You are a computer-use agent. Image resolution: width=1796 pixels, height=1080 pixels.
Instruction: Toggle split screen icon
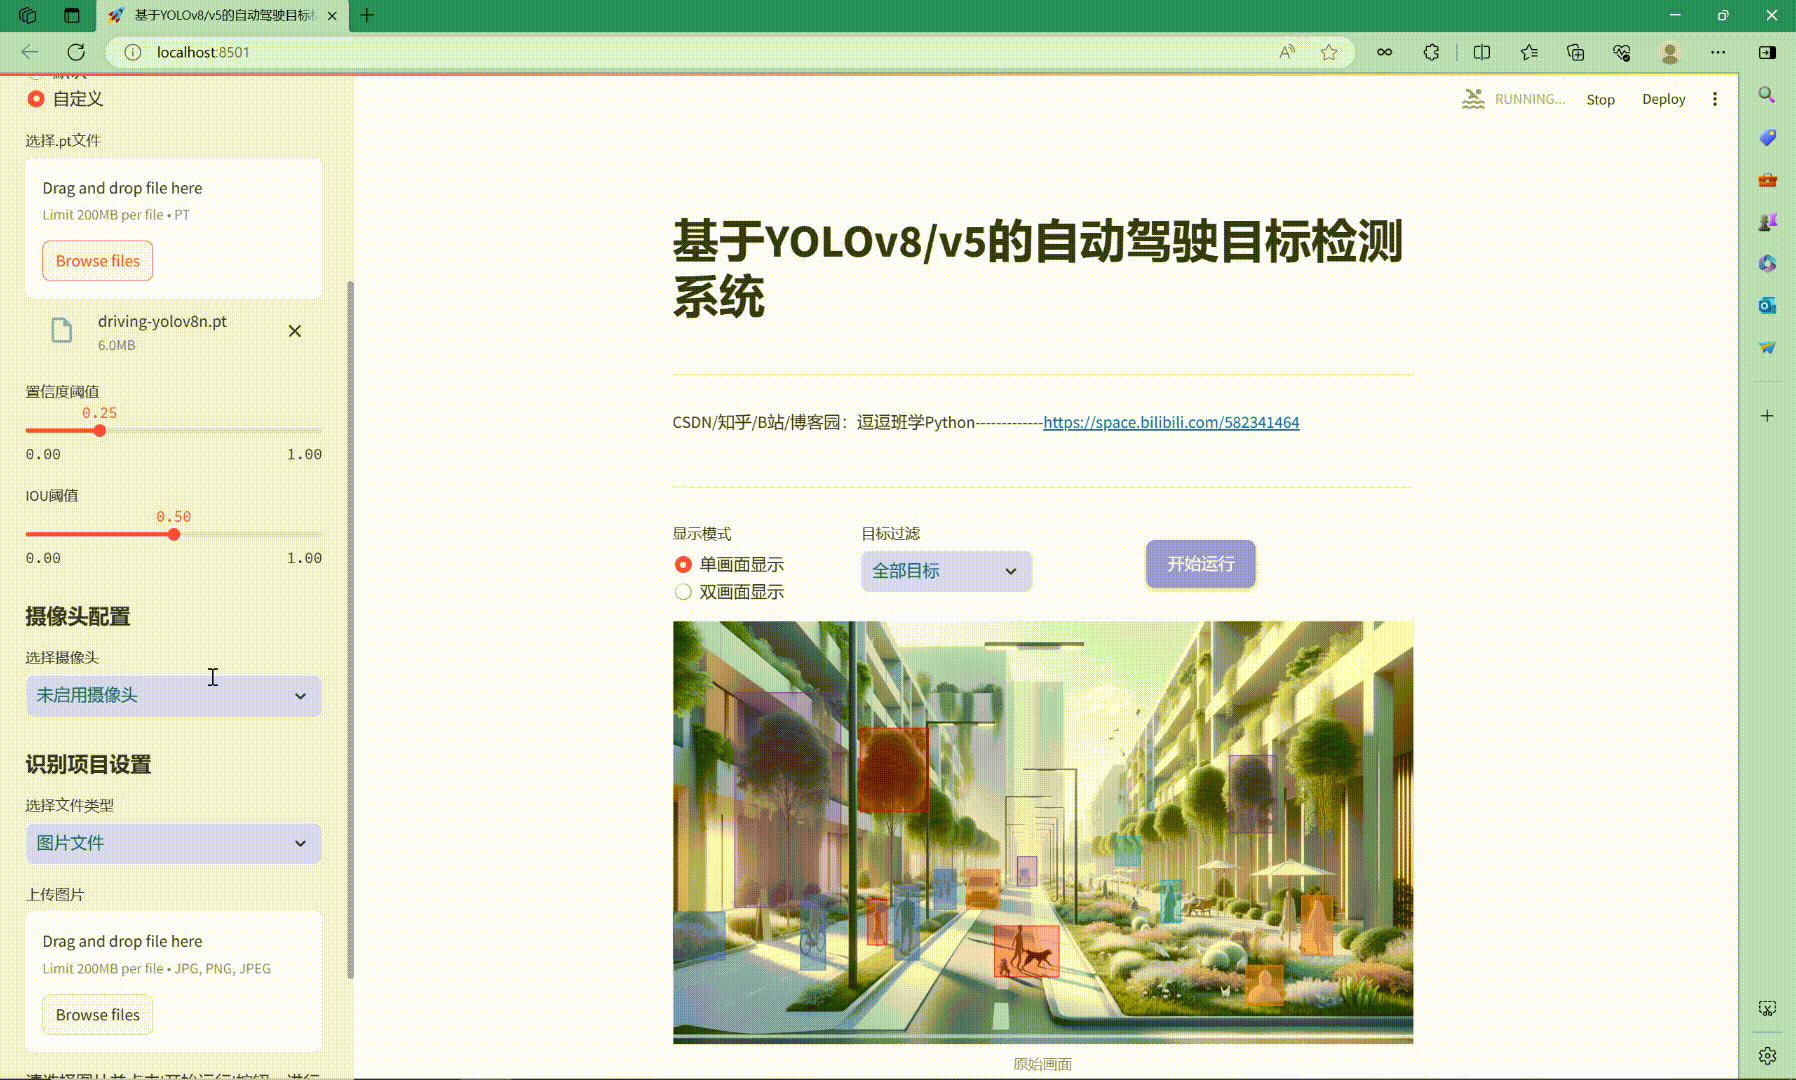pyautogui.click(x=1482, y=52)
